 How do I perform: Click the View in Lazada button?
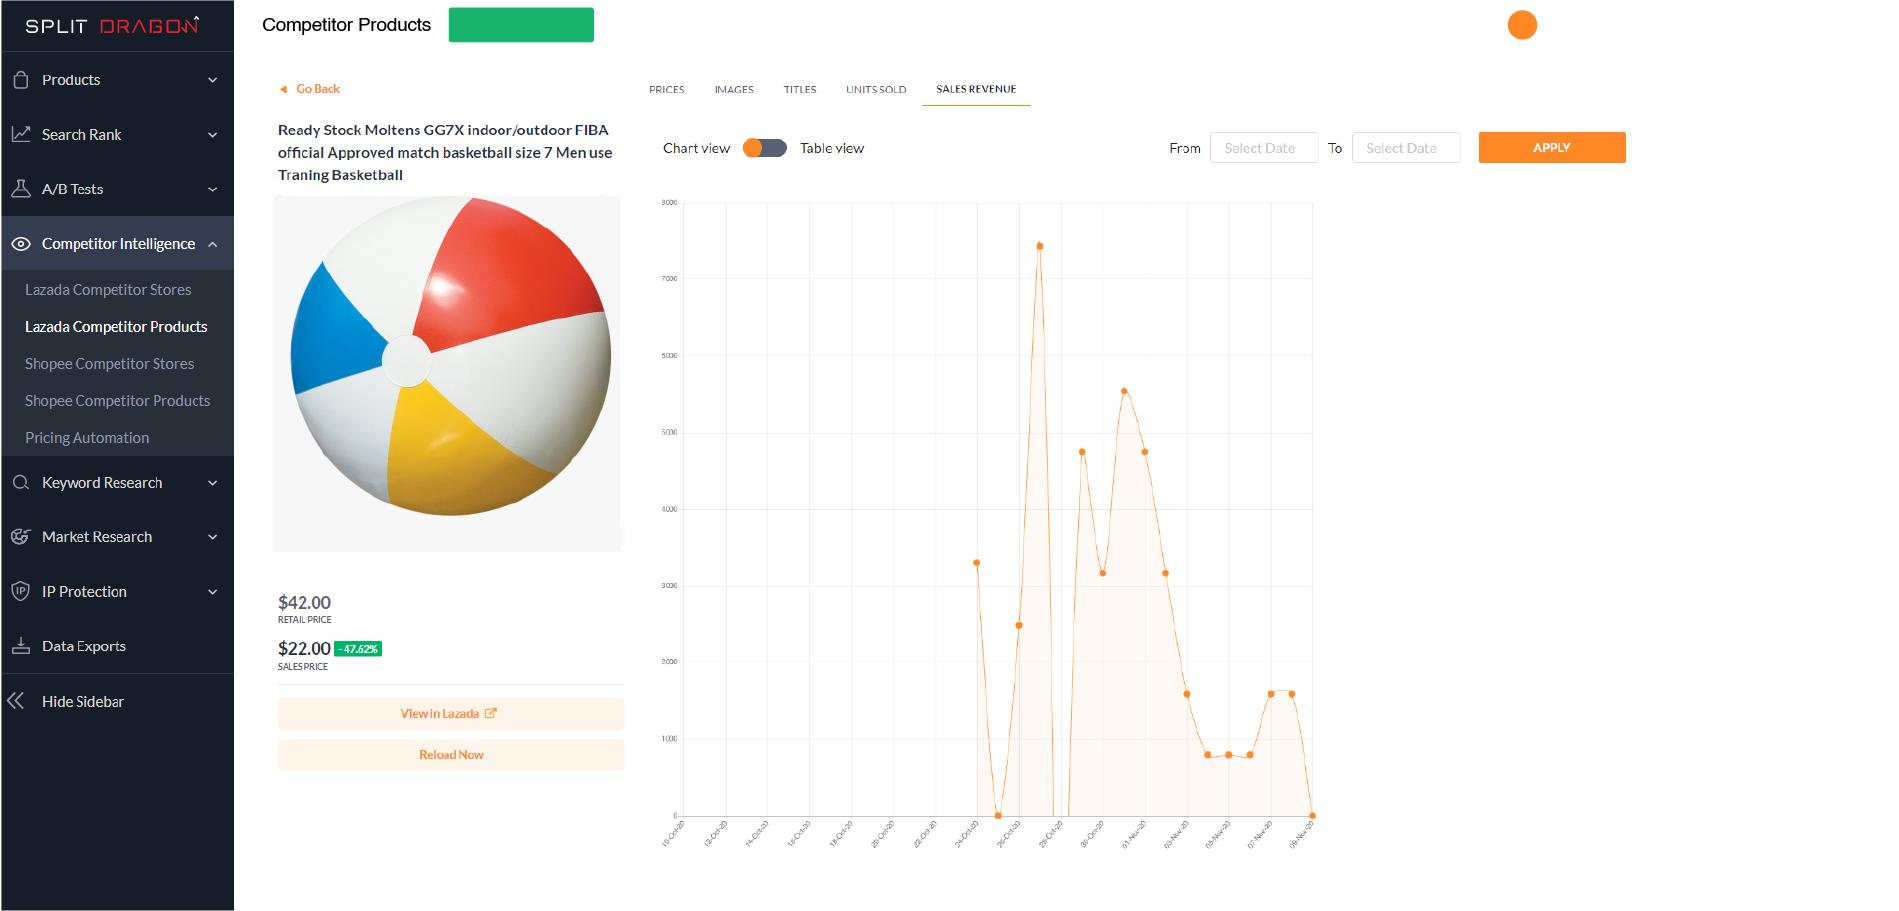451,714
